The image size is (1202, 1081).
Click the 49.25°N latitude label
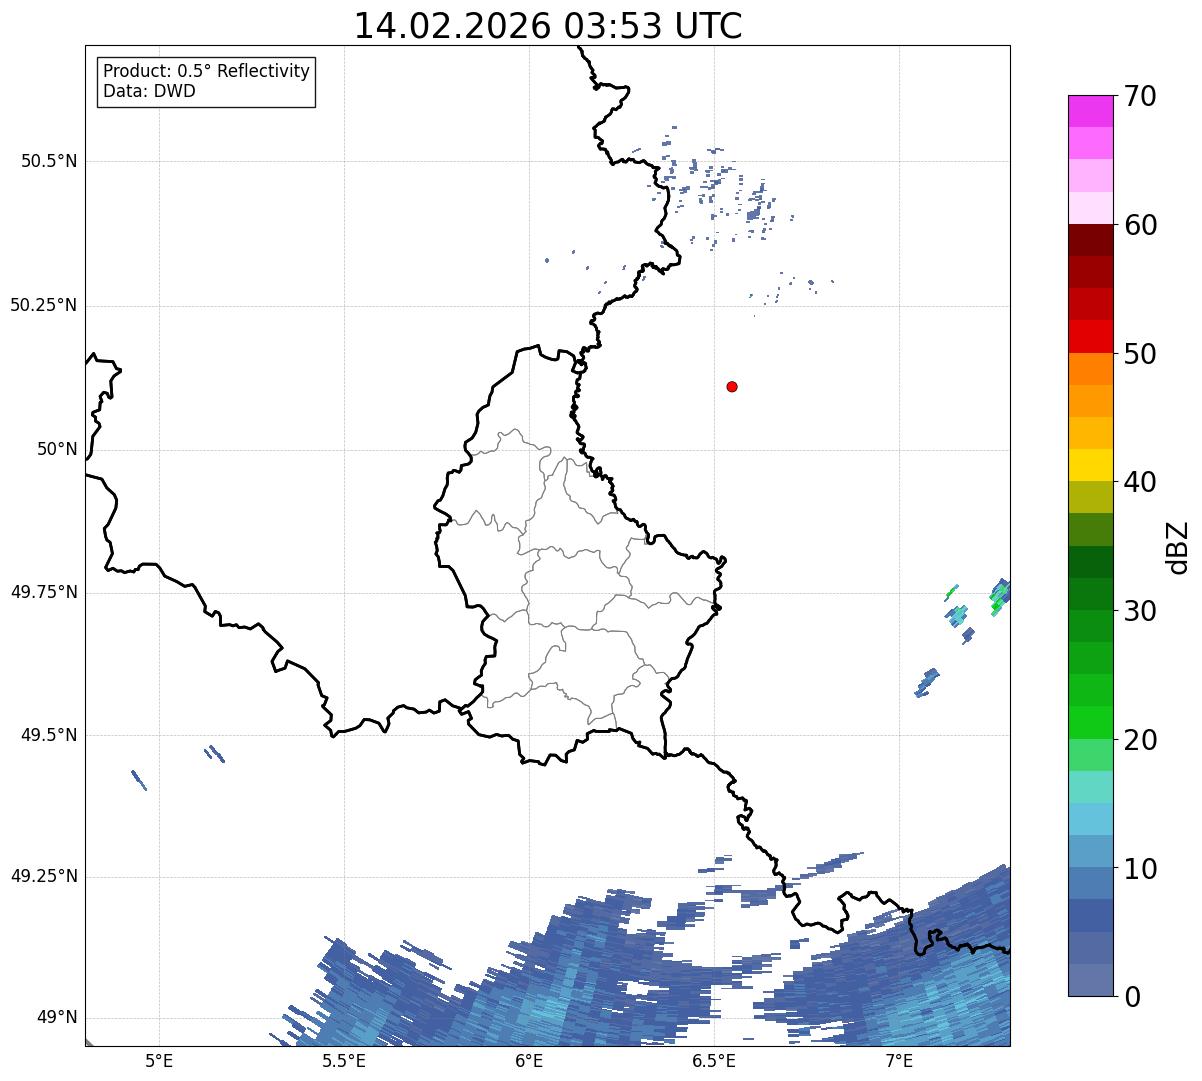coord(44,876)
